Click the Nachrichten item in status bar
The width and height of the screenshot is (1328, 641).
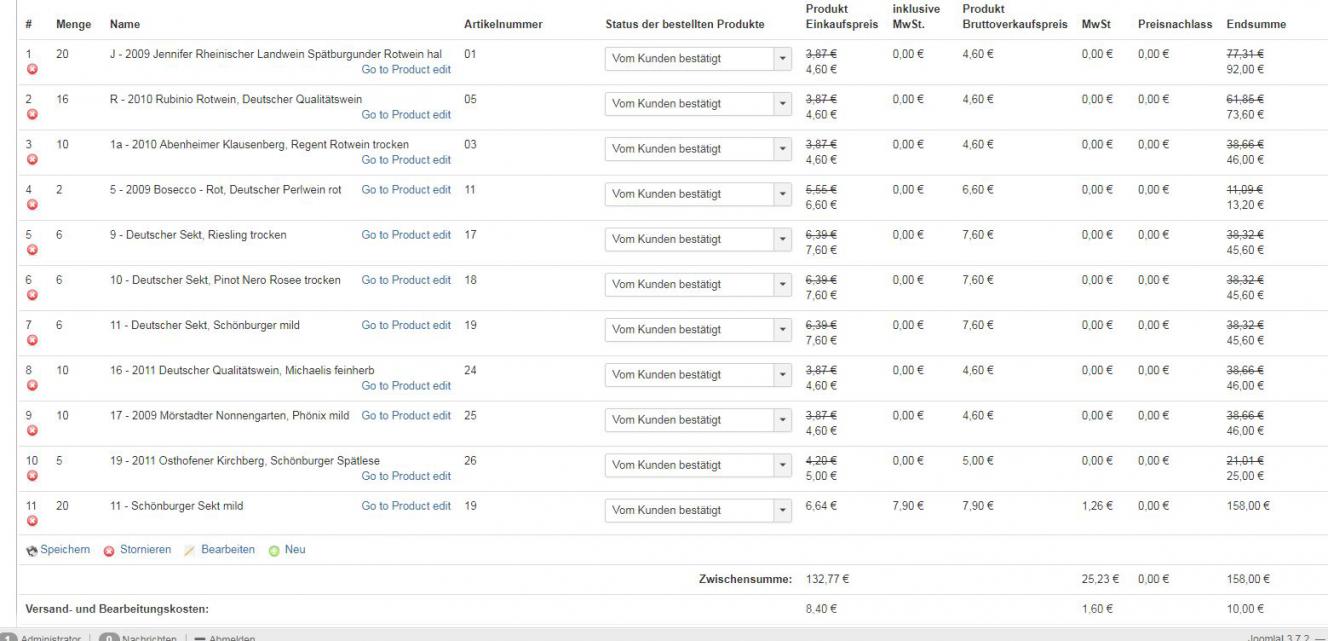pyautogui.click(x=148, y=637)
